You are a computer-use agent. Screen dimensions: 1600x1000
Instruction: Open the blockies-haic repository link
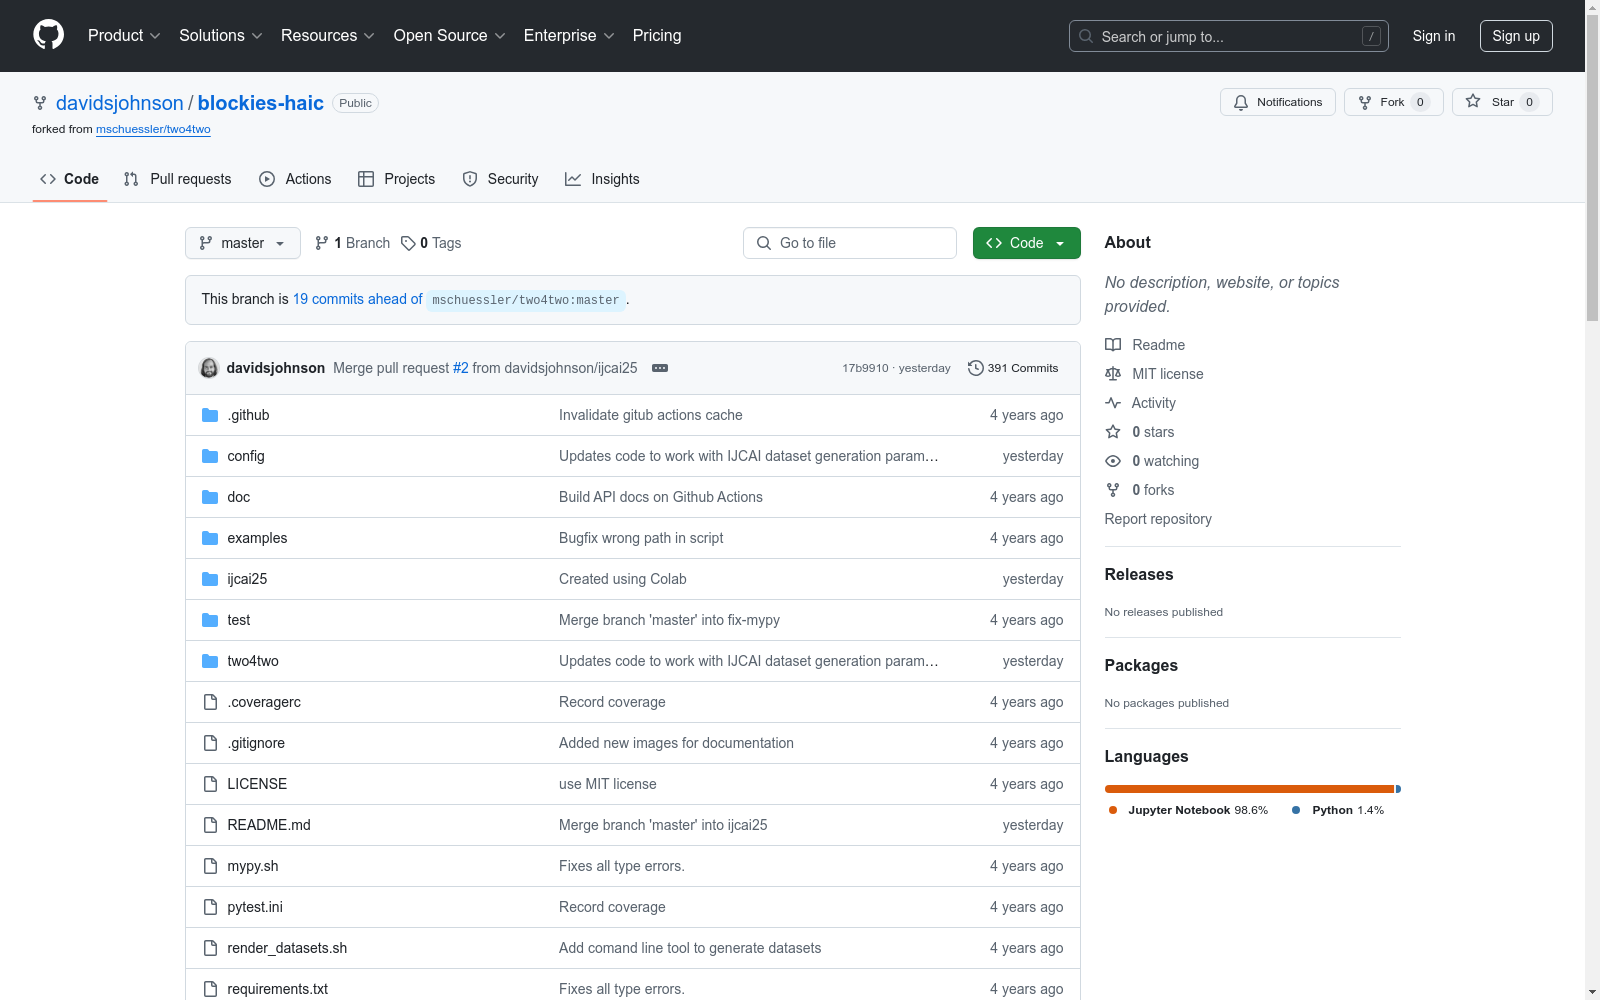261,103
